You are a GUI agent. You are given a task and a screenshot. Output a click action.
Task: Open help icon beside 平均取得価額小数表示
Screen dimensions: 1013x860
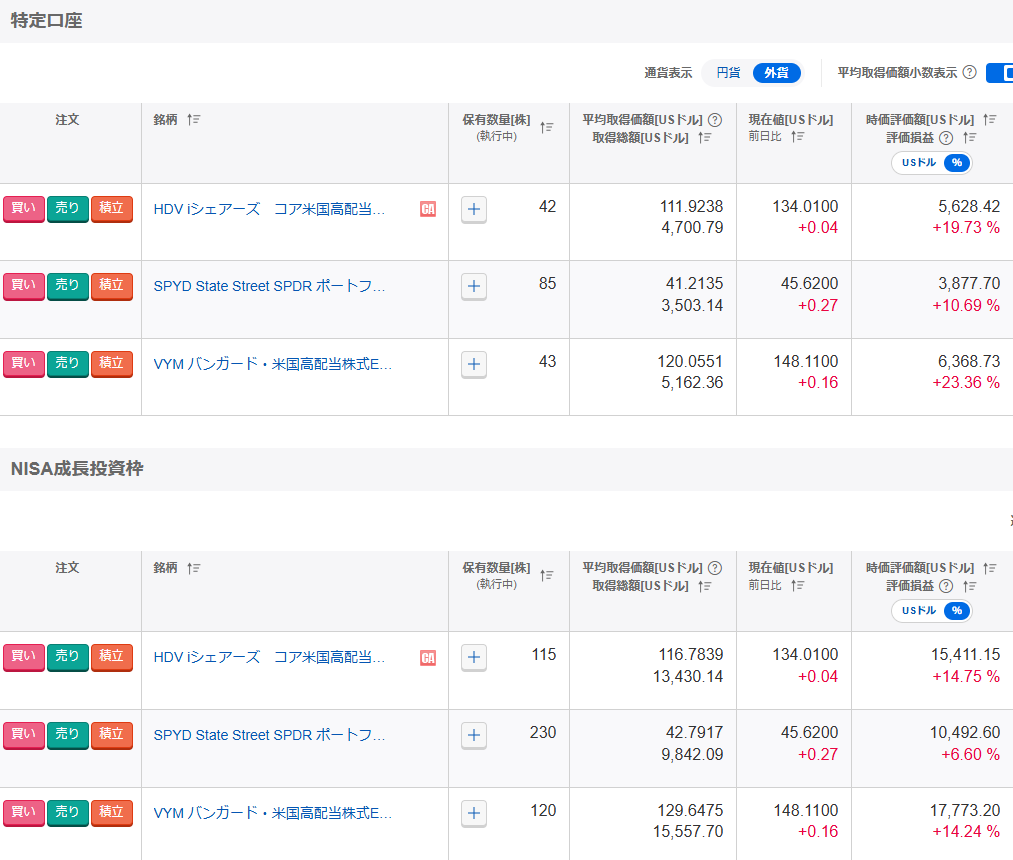[969, 73]
